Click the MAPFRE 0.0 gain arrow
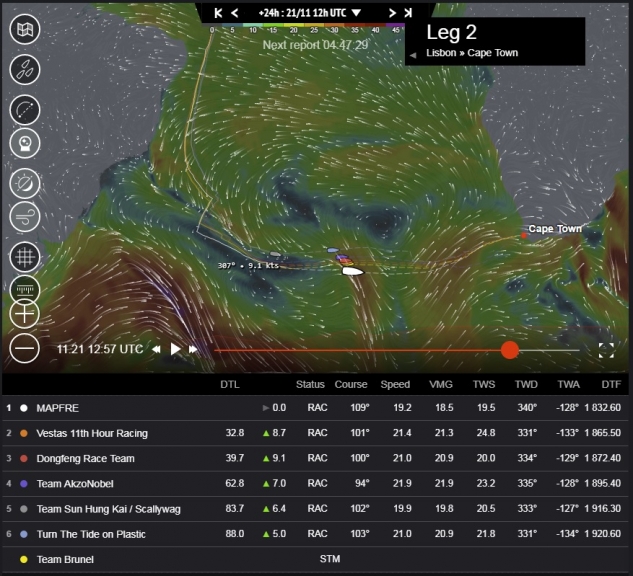This screenshot has height=576, width=633. coord(266,408)
